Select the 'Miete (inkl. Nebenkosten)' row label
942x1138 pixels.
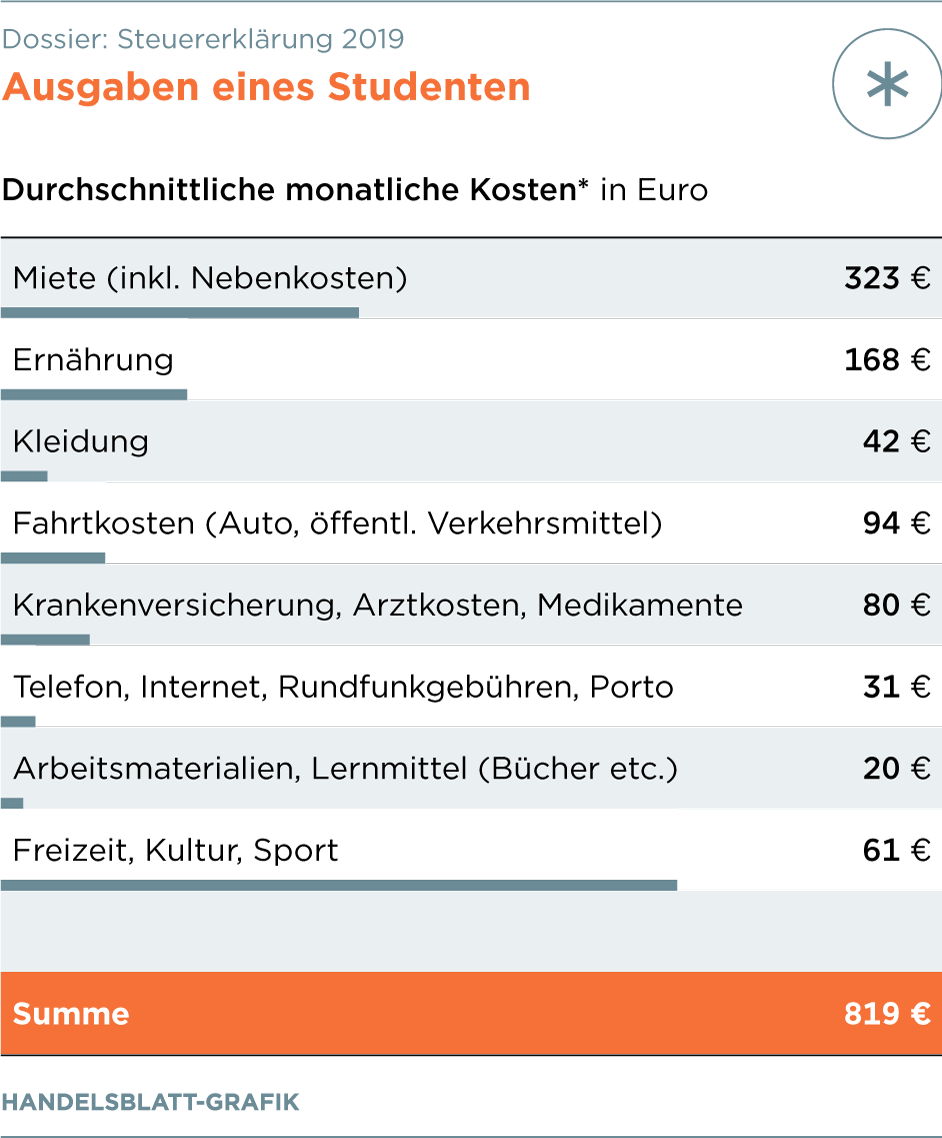(x=210, y=278)
